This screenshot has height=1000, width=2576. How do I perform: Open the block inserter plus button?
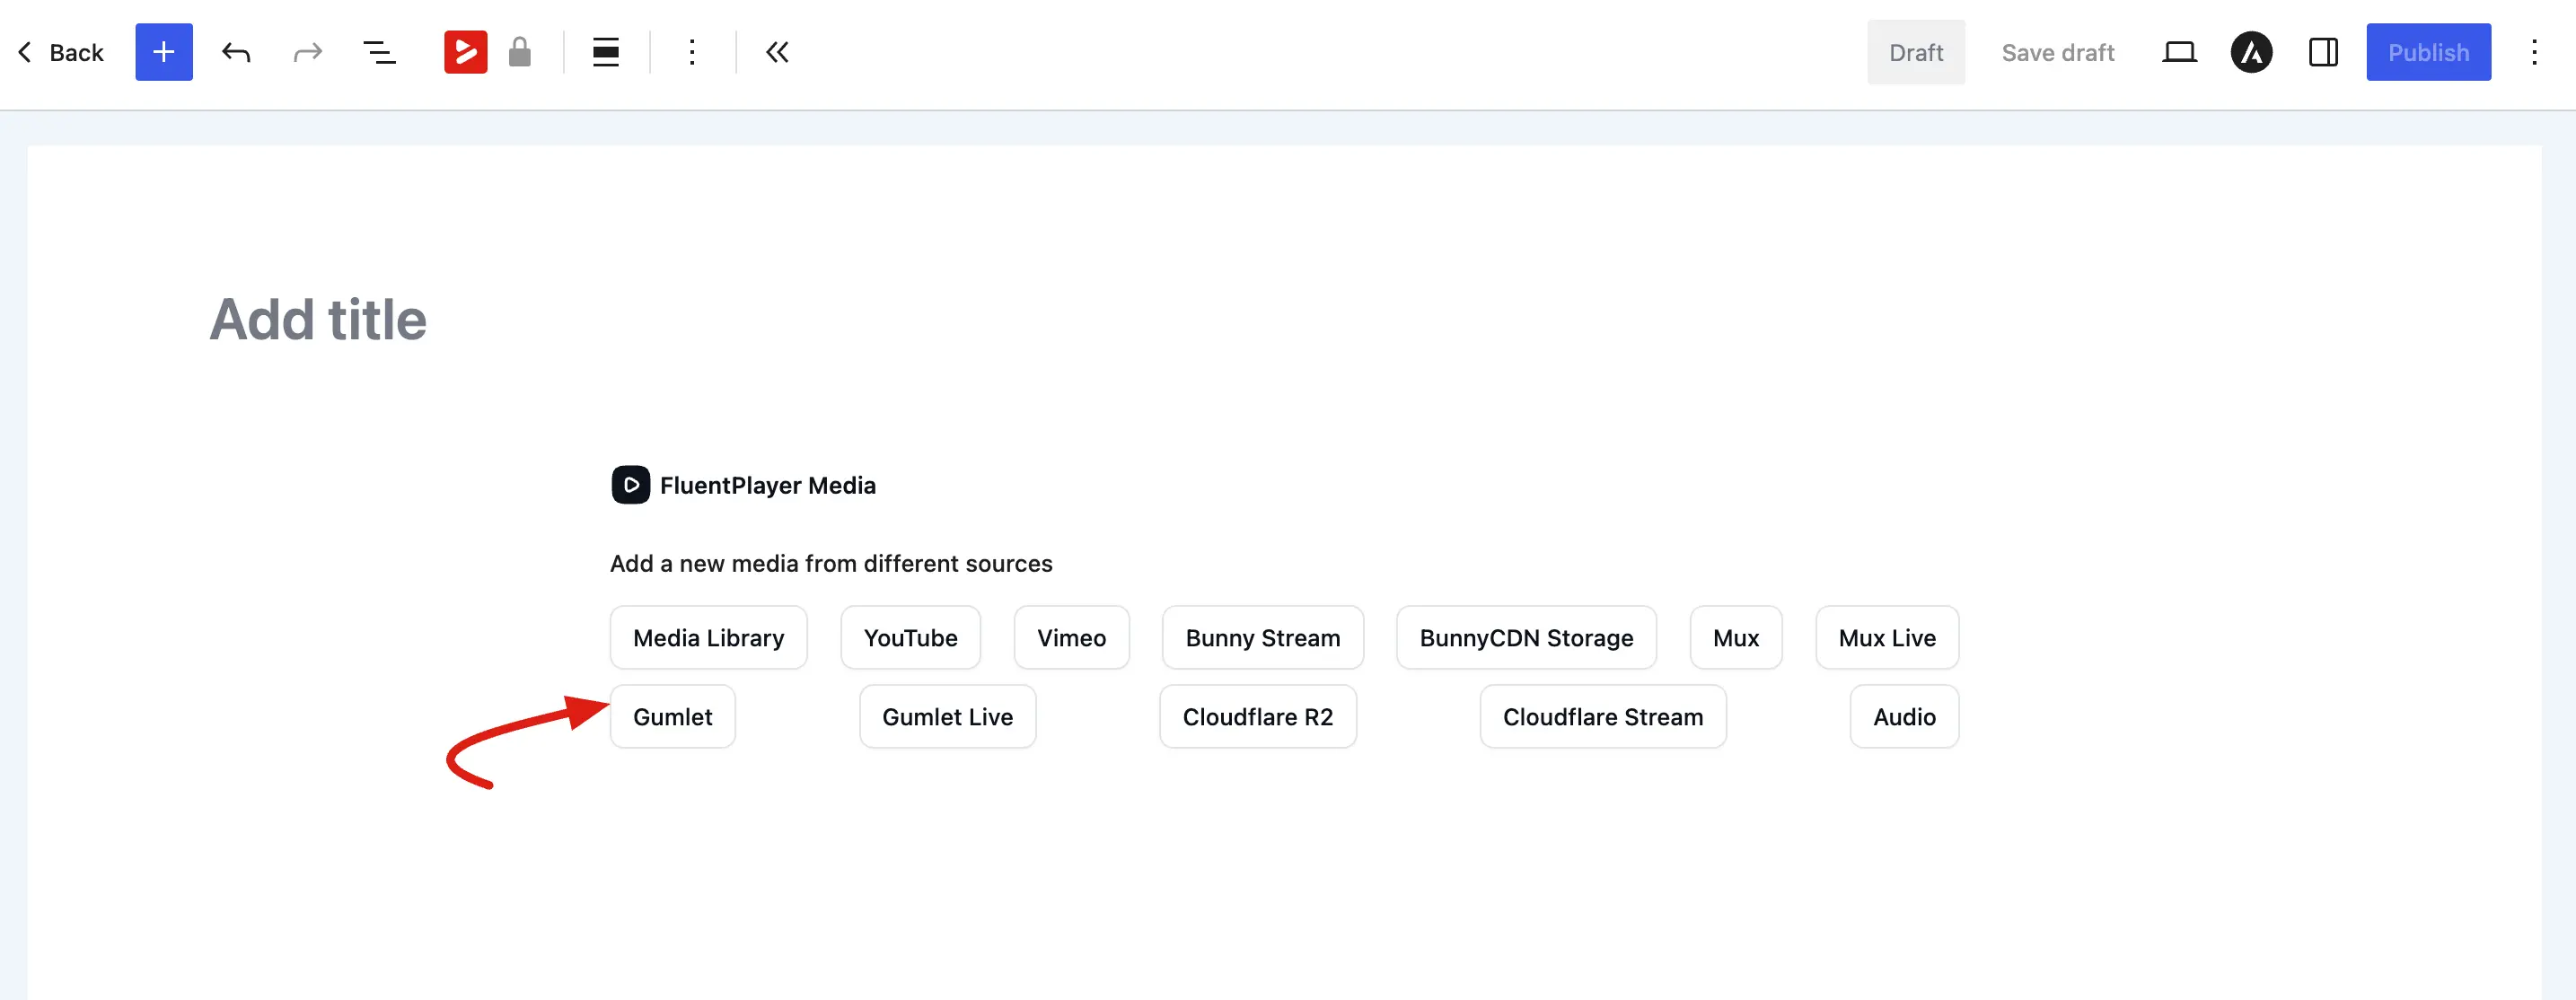pyautogui.click(x=164, y=52)
